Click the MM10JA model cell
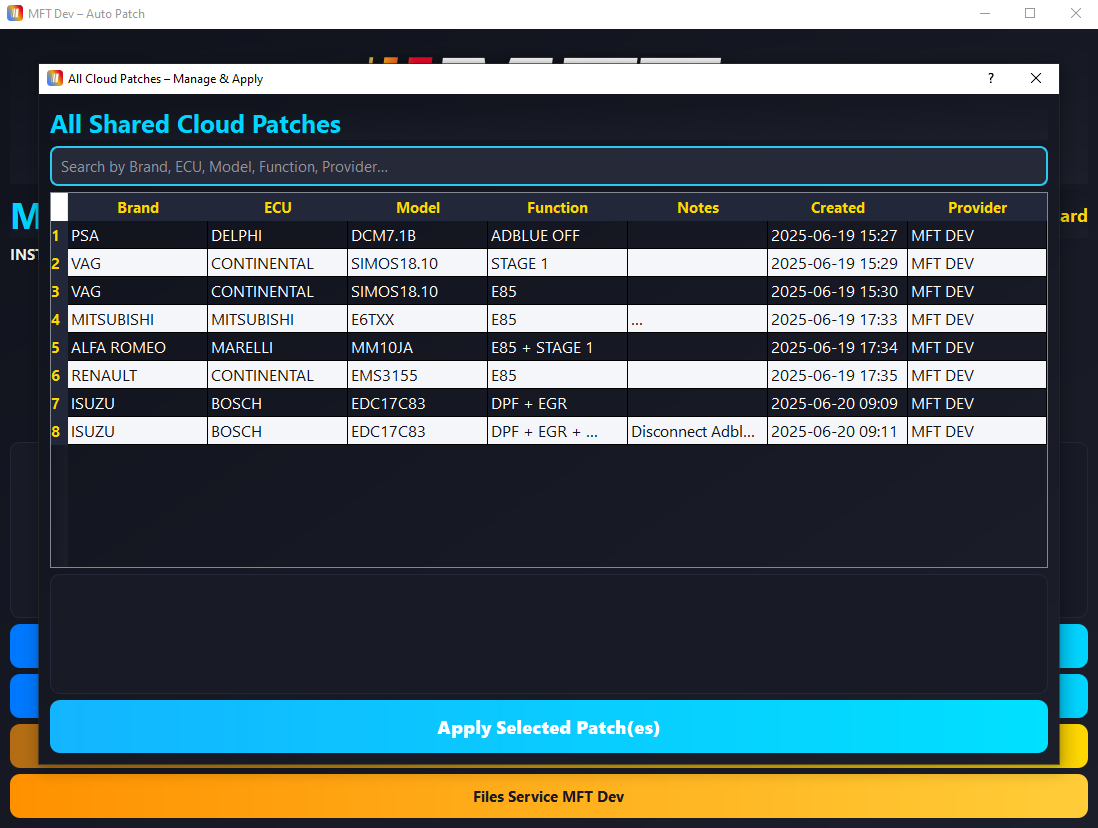Viewport: 1098px width, 828px height. point(417,347)
